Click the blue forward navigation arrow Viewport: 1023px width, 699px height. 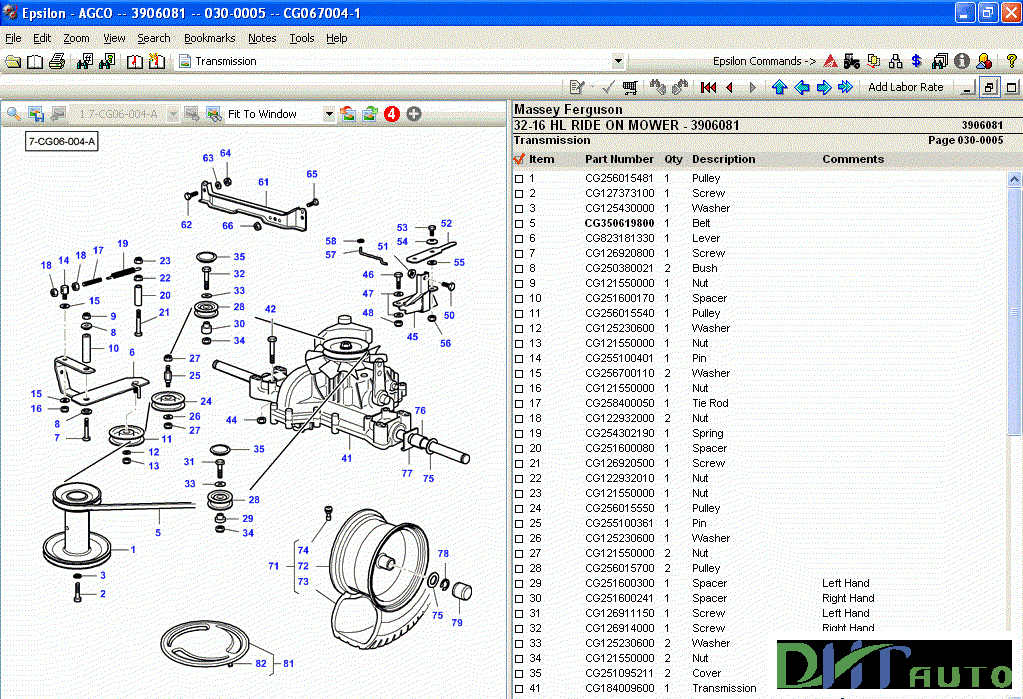823,86
